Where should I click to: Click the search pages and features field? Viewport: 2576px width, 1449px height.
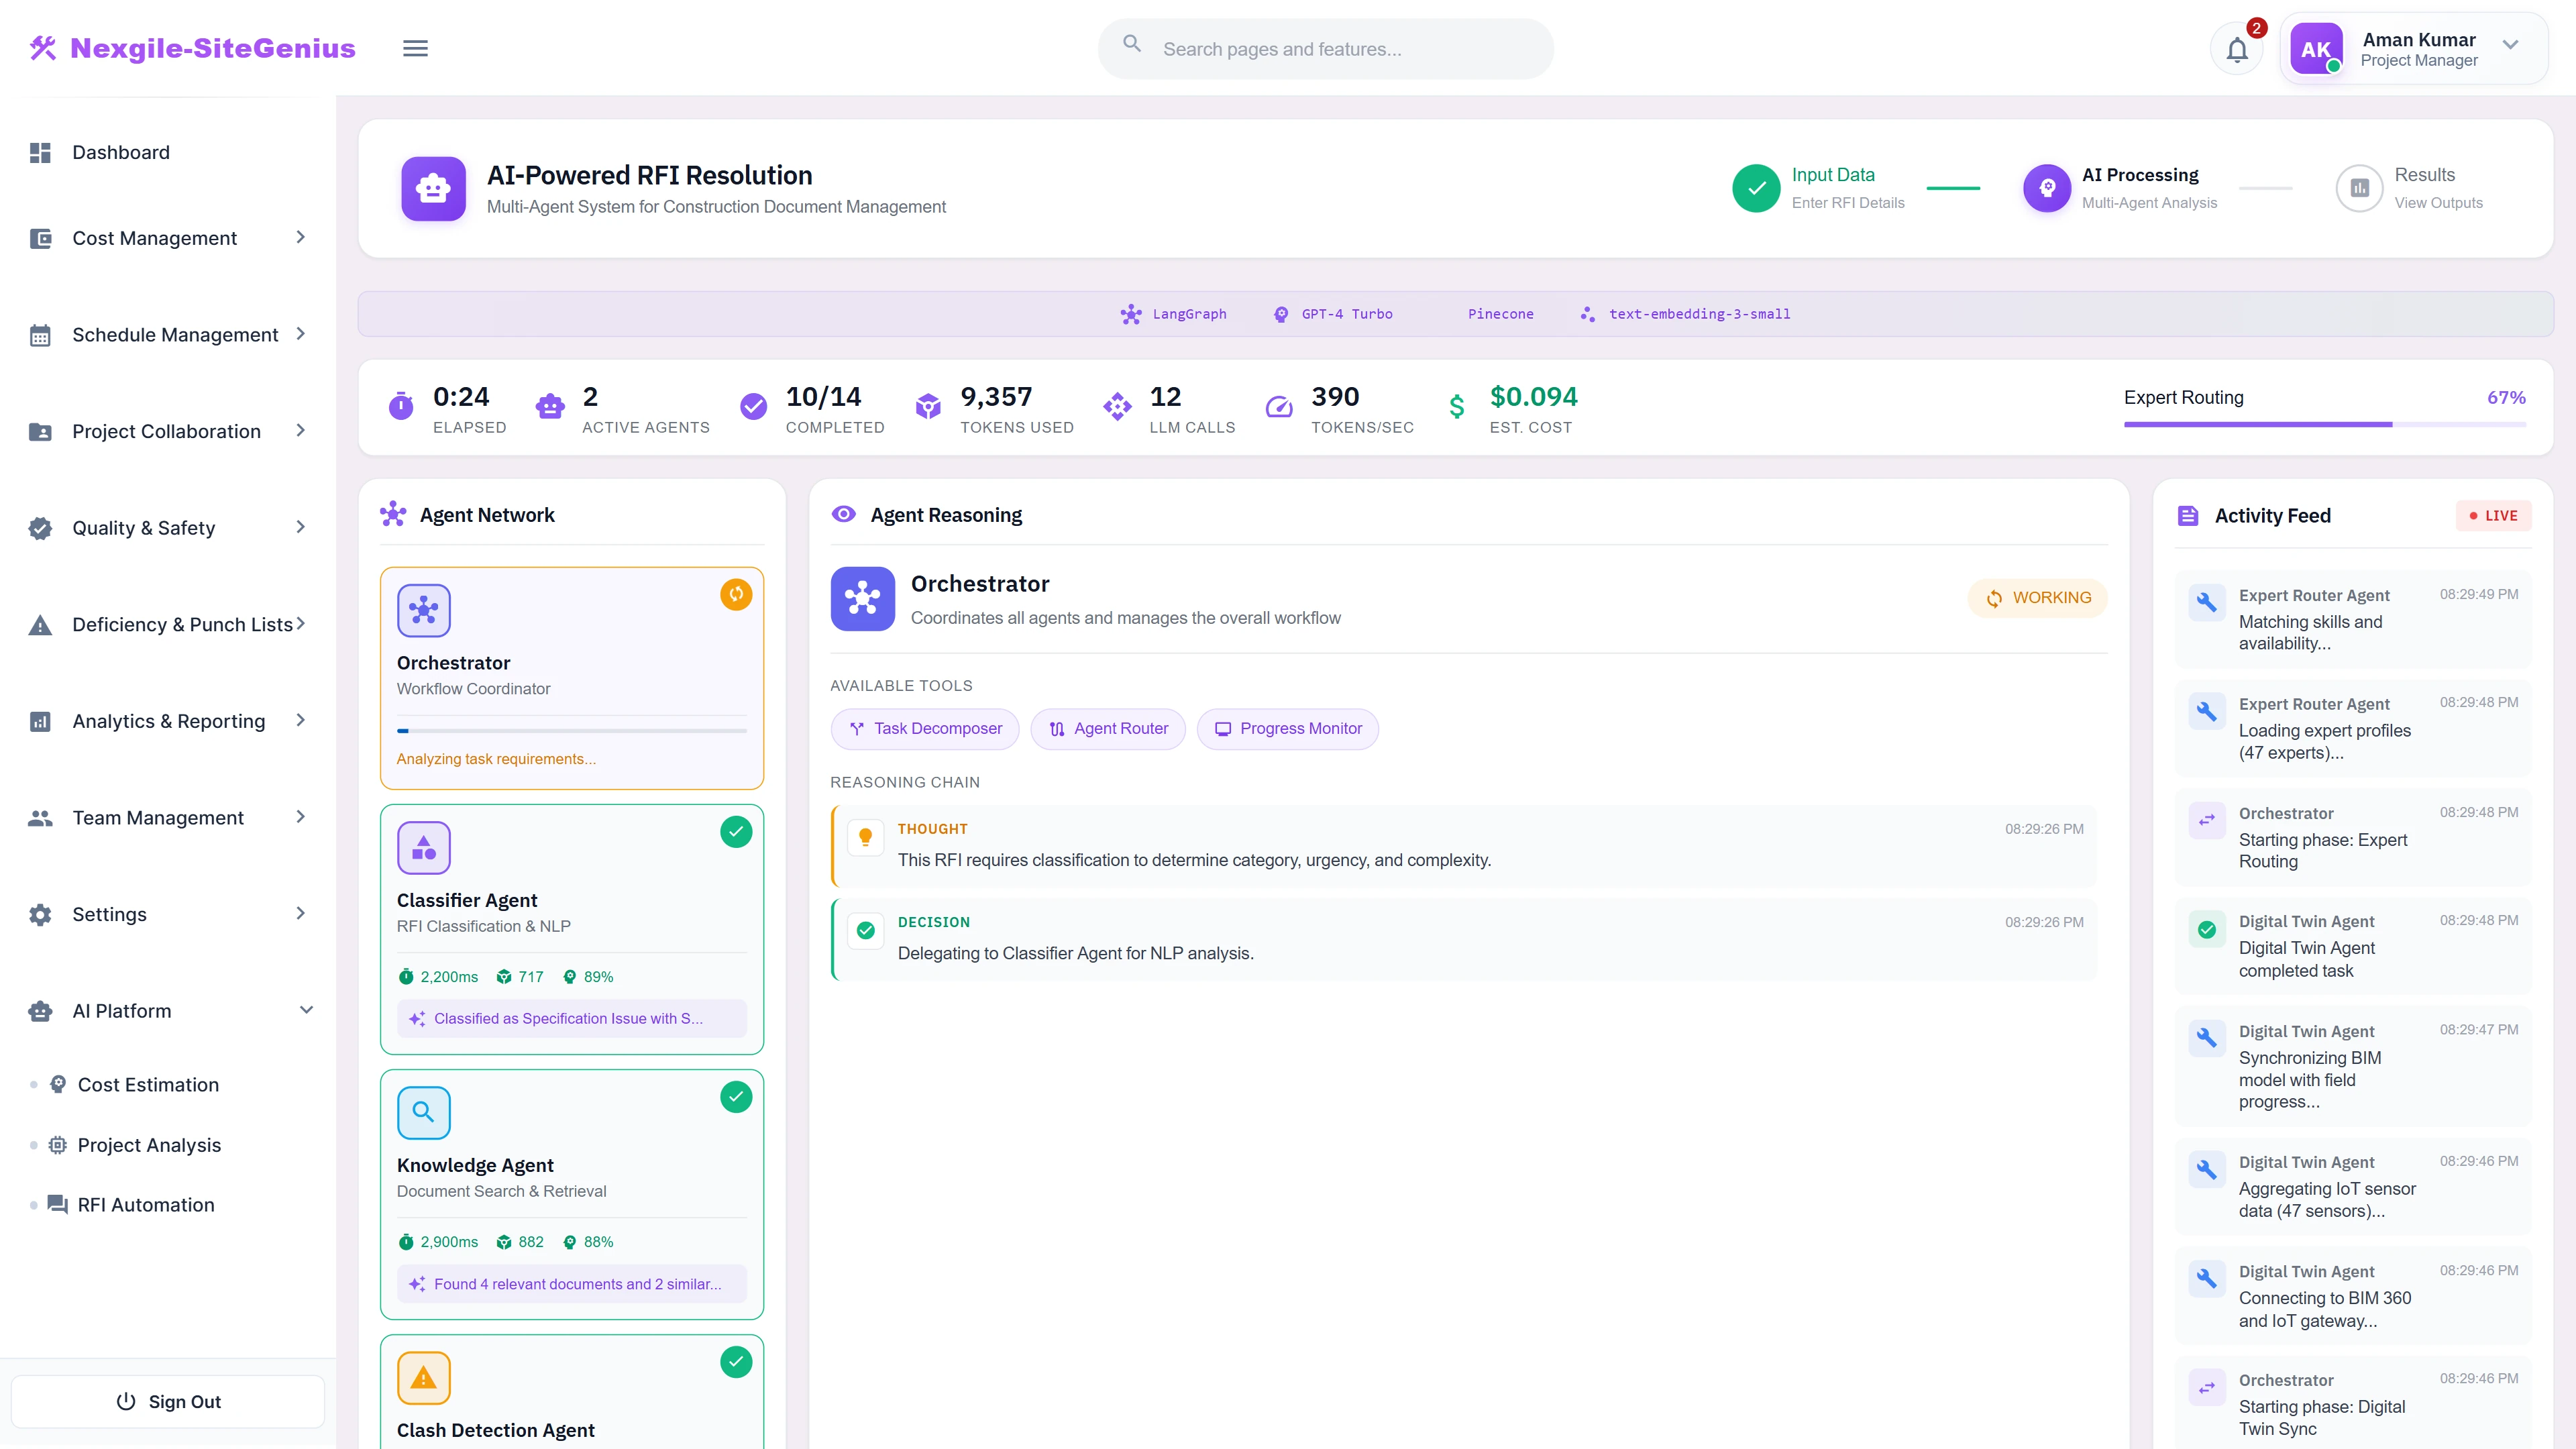click(x=1324, y=48)
